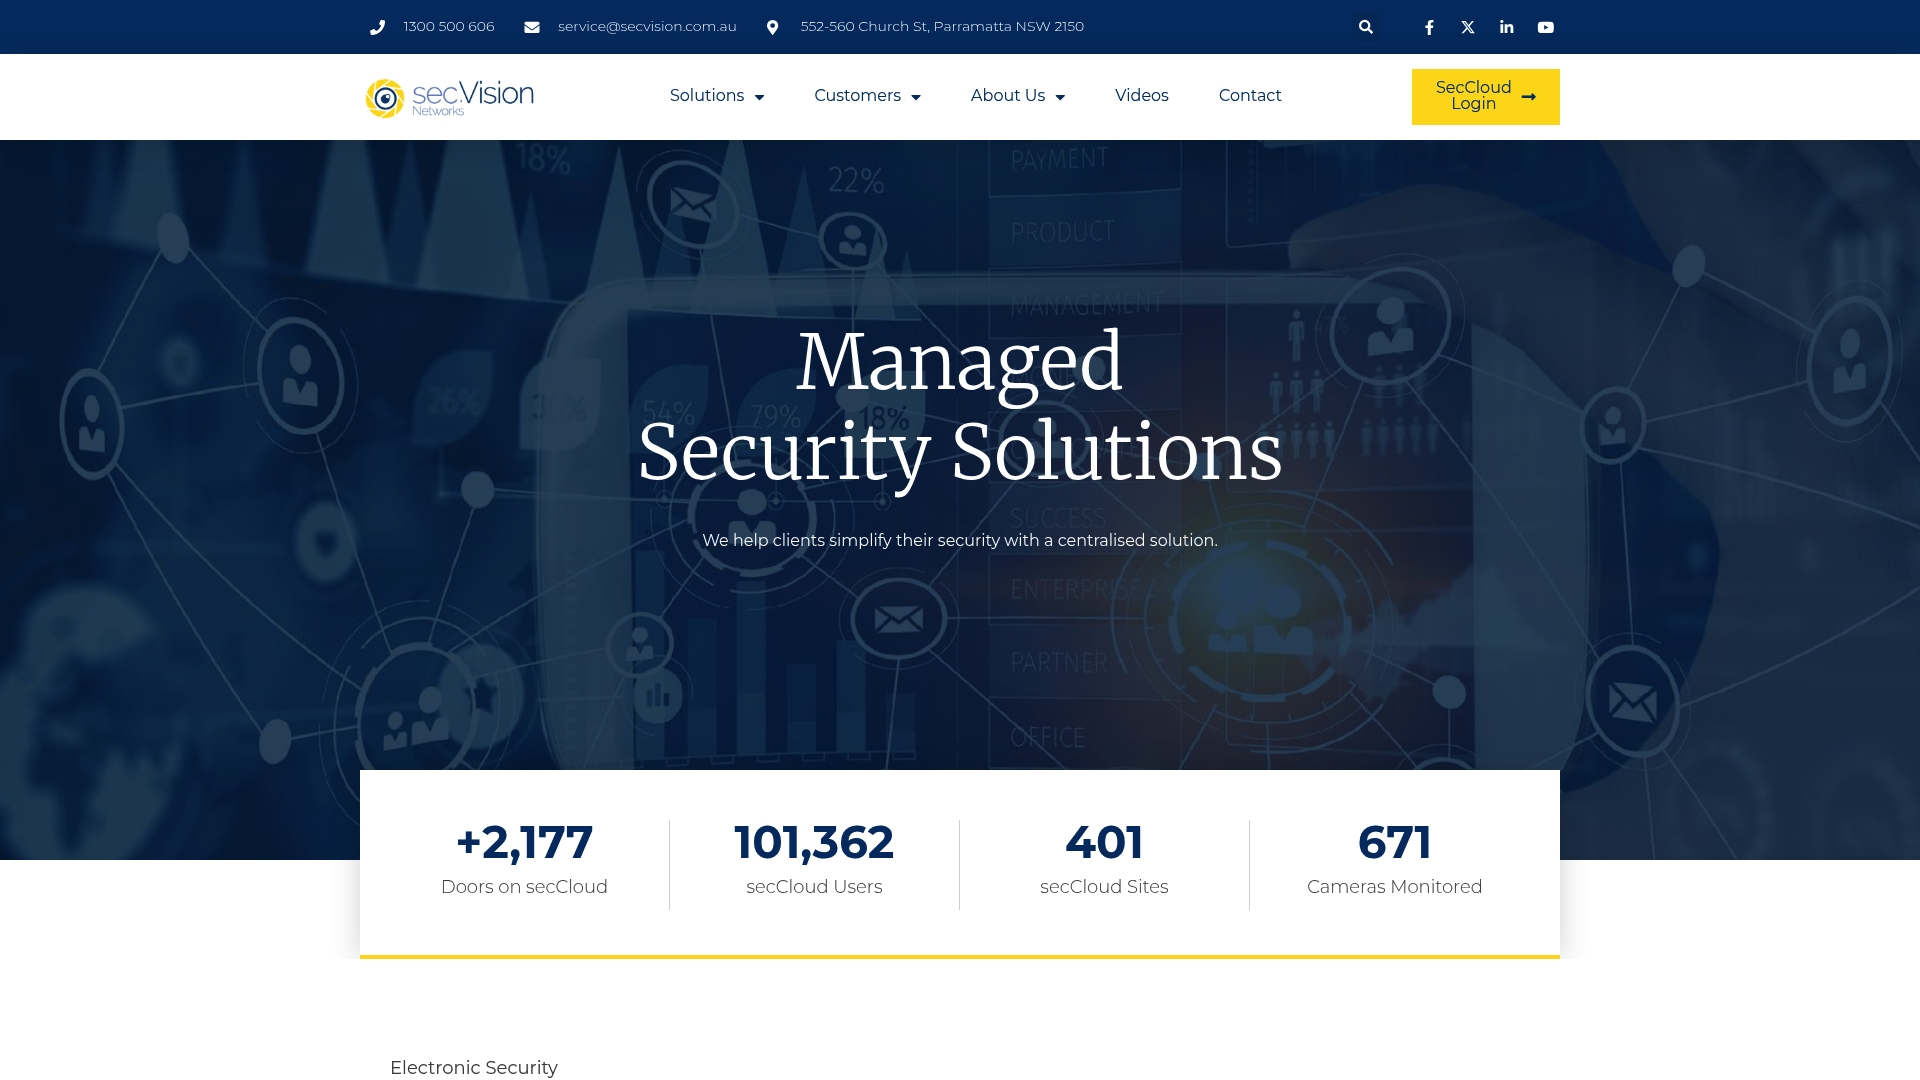The height and width of the screenshot is (1080, 1920).
Task: Expand the Customers dropdown arrow
Action: [x=916, y=97]
